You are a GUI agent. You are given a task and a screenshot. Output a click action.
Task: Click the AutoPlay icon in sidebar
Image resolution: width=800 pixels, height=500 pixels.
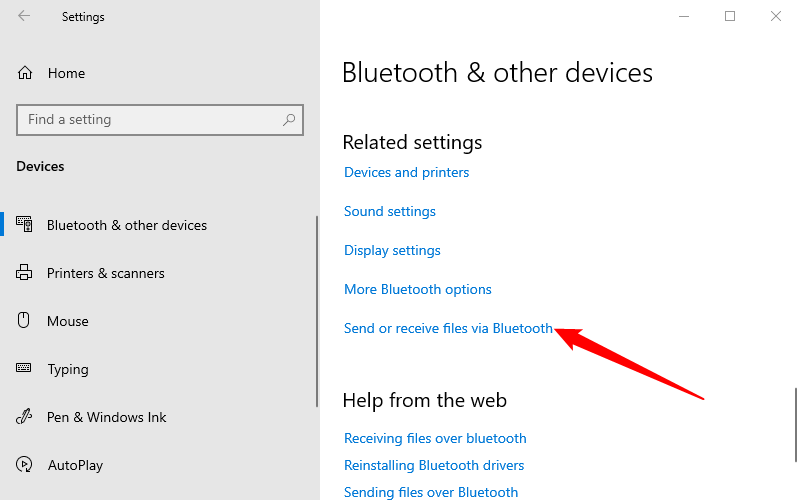point(25,465)
